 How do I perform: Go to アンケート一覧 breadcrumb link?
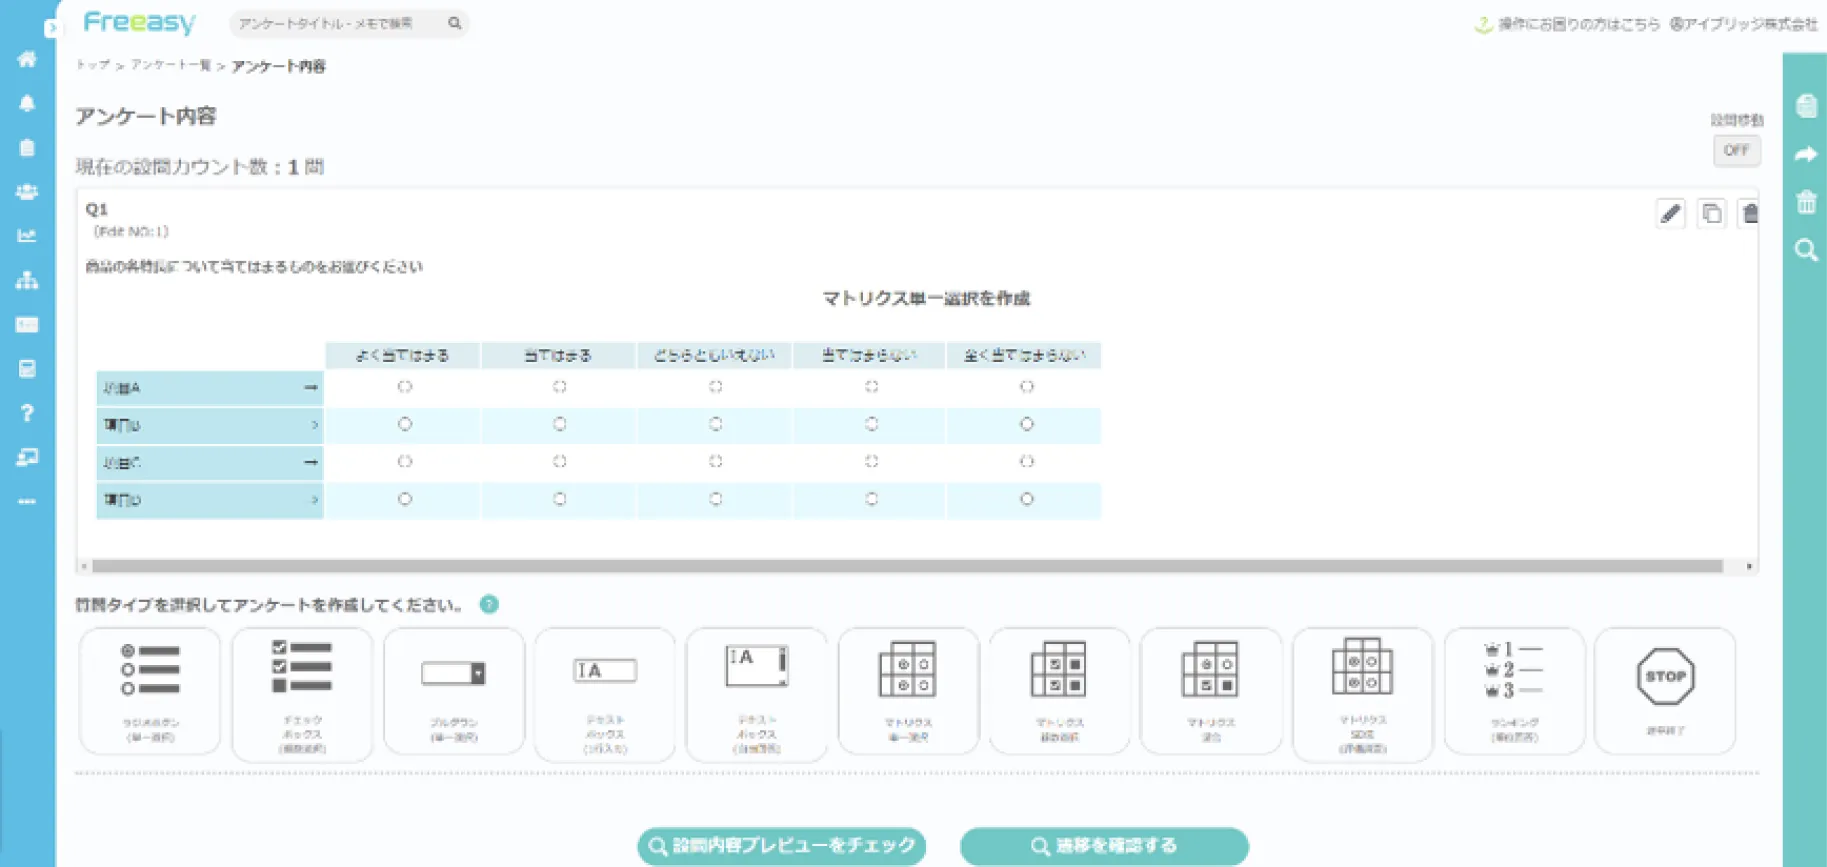click(171, 65)
